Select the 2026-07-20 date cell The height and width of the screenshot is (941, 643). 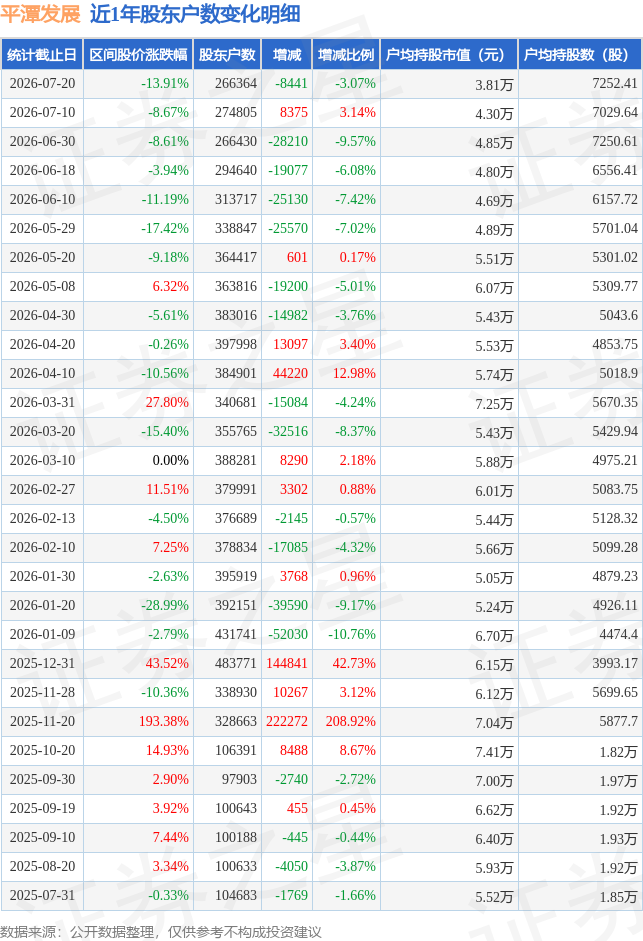click(x=42, y=83)
